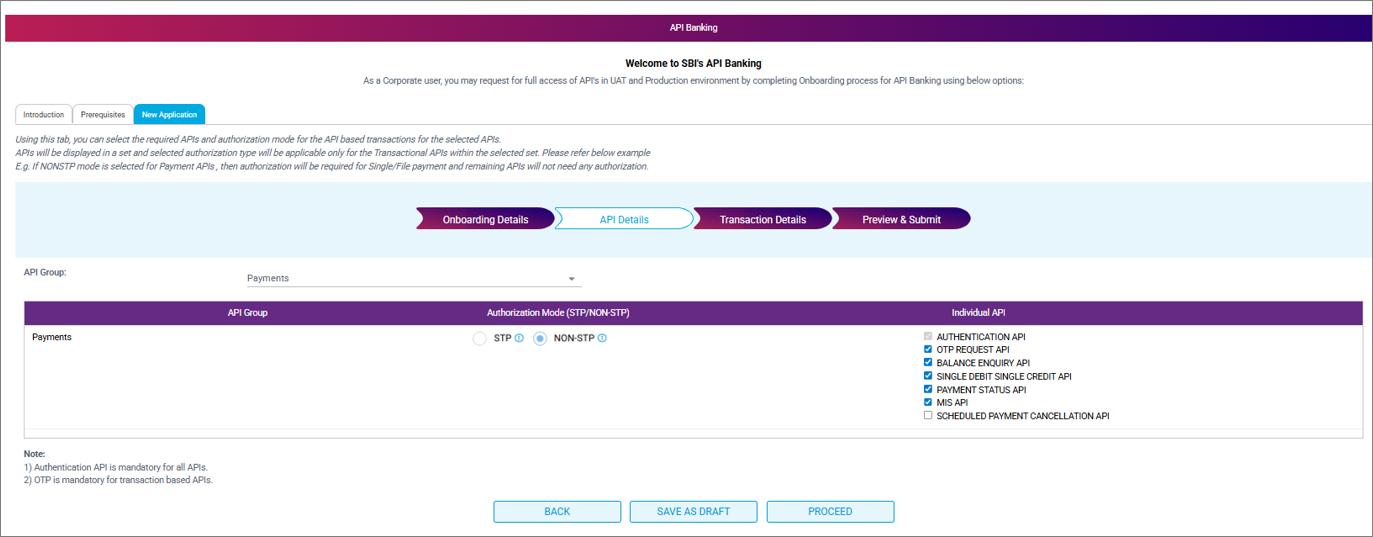Screen dimensions: 1373x537
Task: Toggle SINGLE DEBIT SINGLE CREDIT API checkbox
Action: pyautogui.click(x=928, y=376)
